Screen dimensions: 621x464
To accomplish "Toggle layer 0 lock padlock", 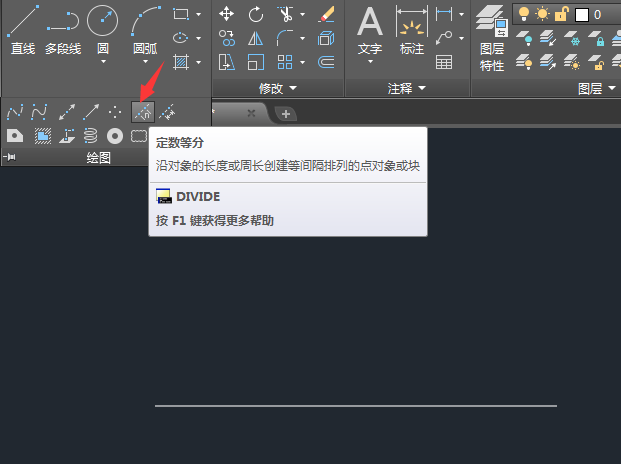I will [x=561, y=15].
